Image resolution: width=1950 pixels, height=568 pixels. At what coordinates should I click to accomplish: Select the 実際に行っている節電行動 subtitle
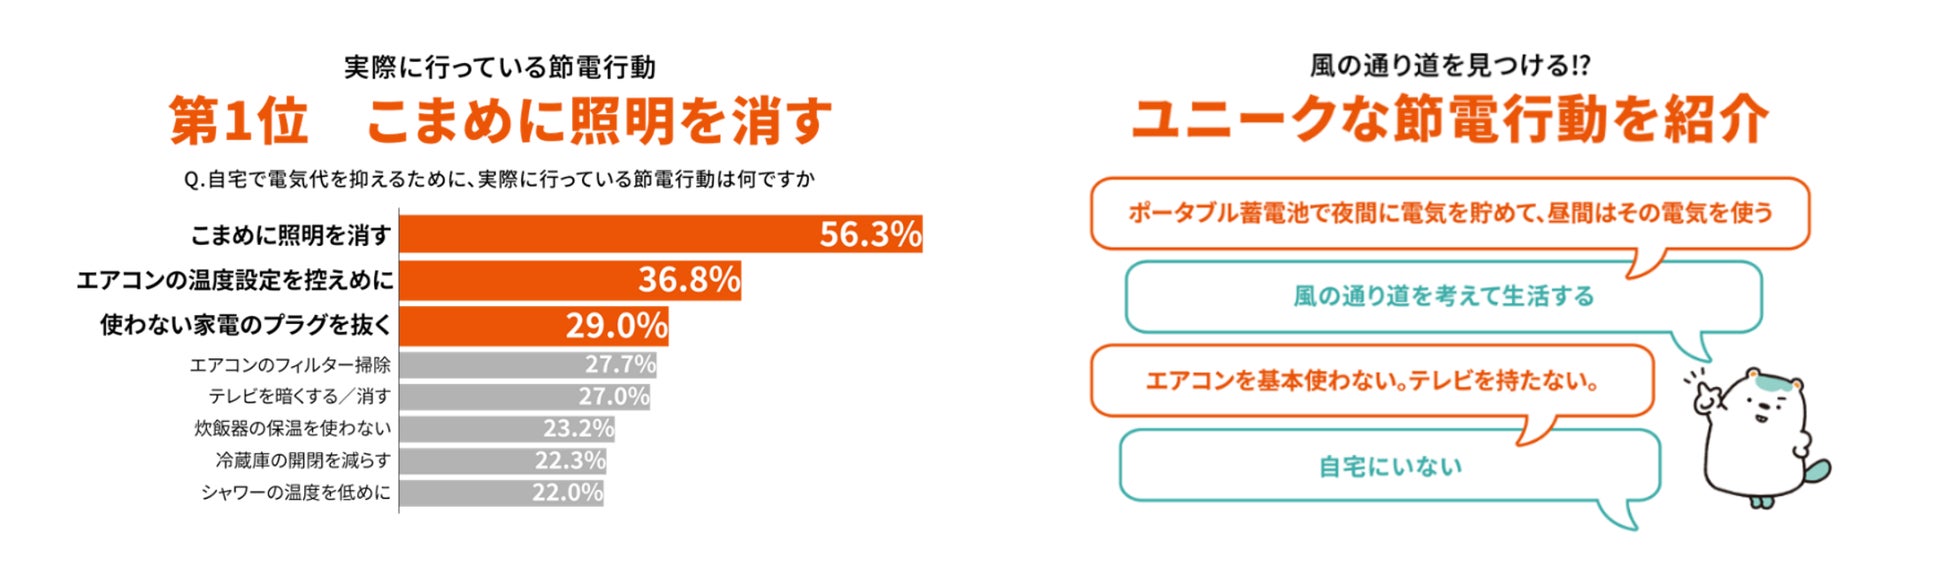500,67
